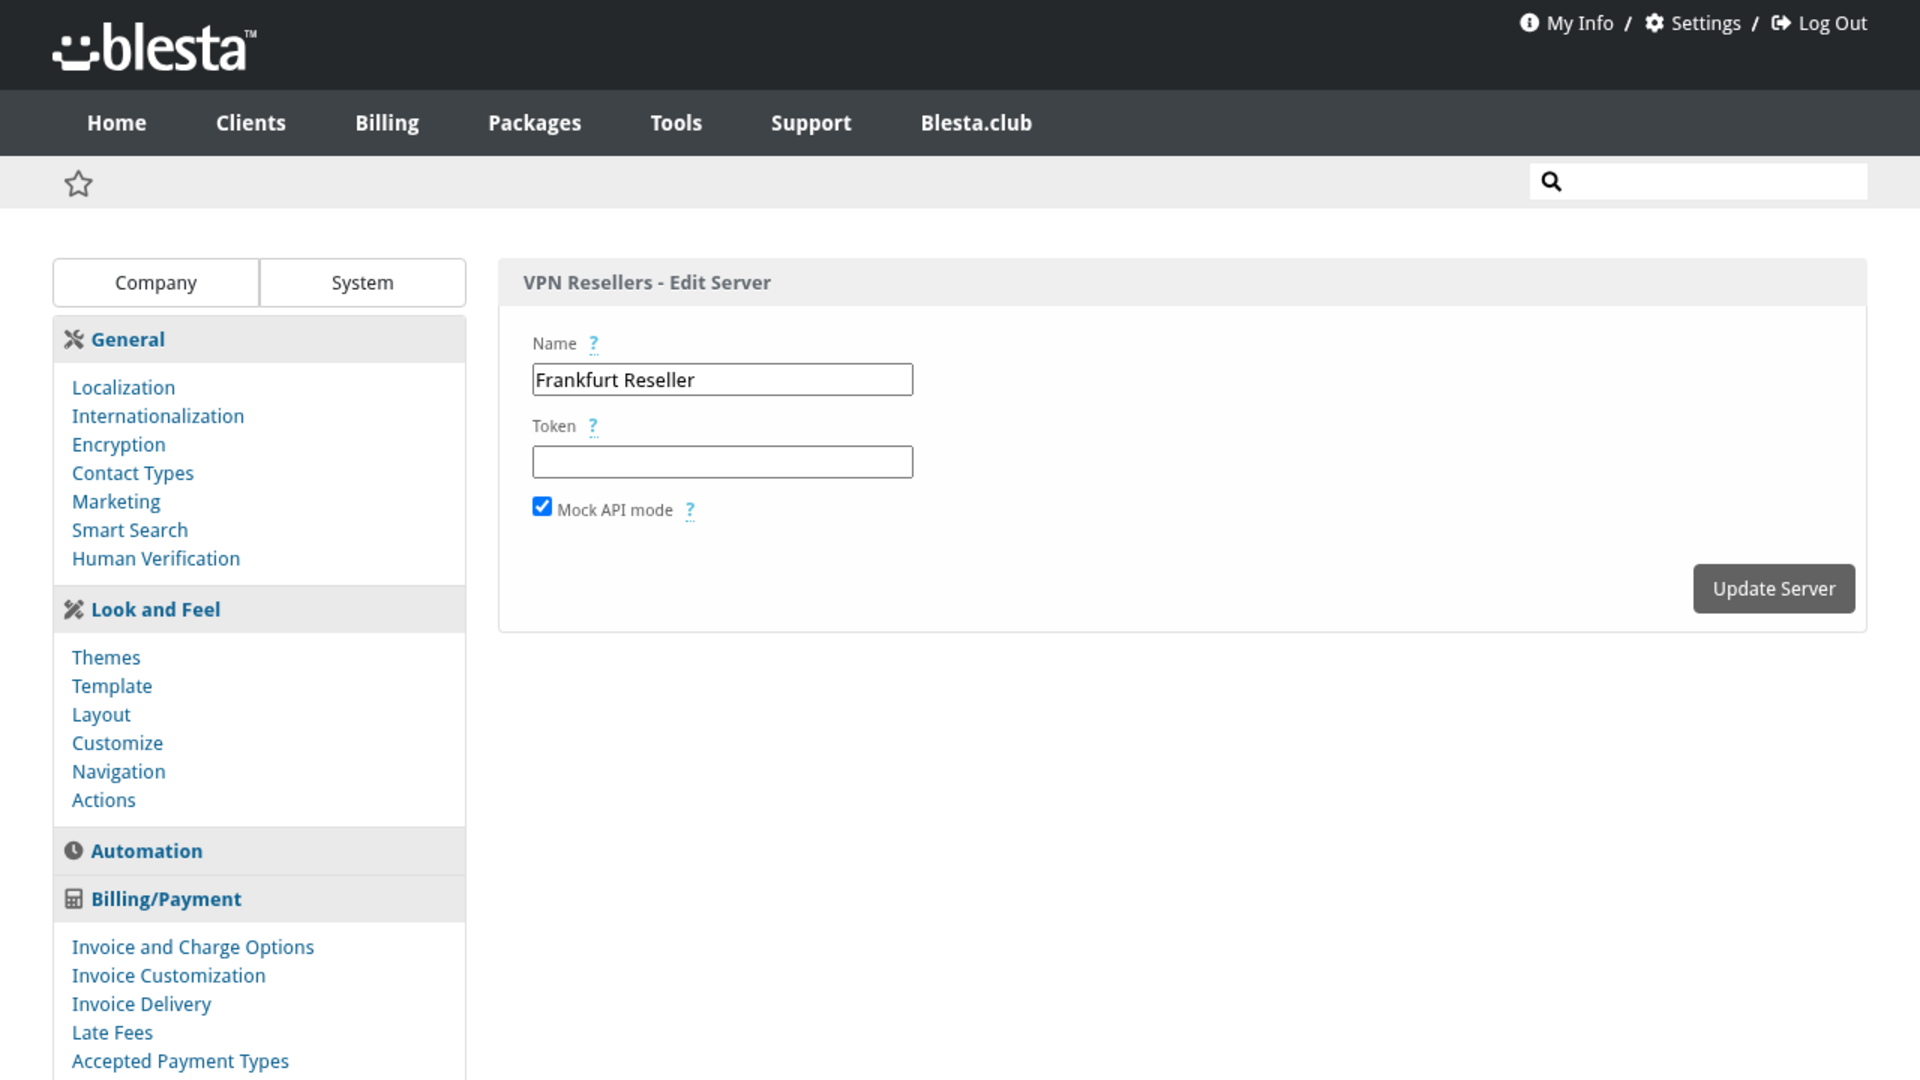Click the search magnifier icon
This screenshot has width=1920, height=1080.
(x=1551, y=181)
